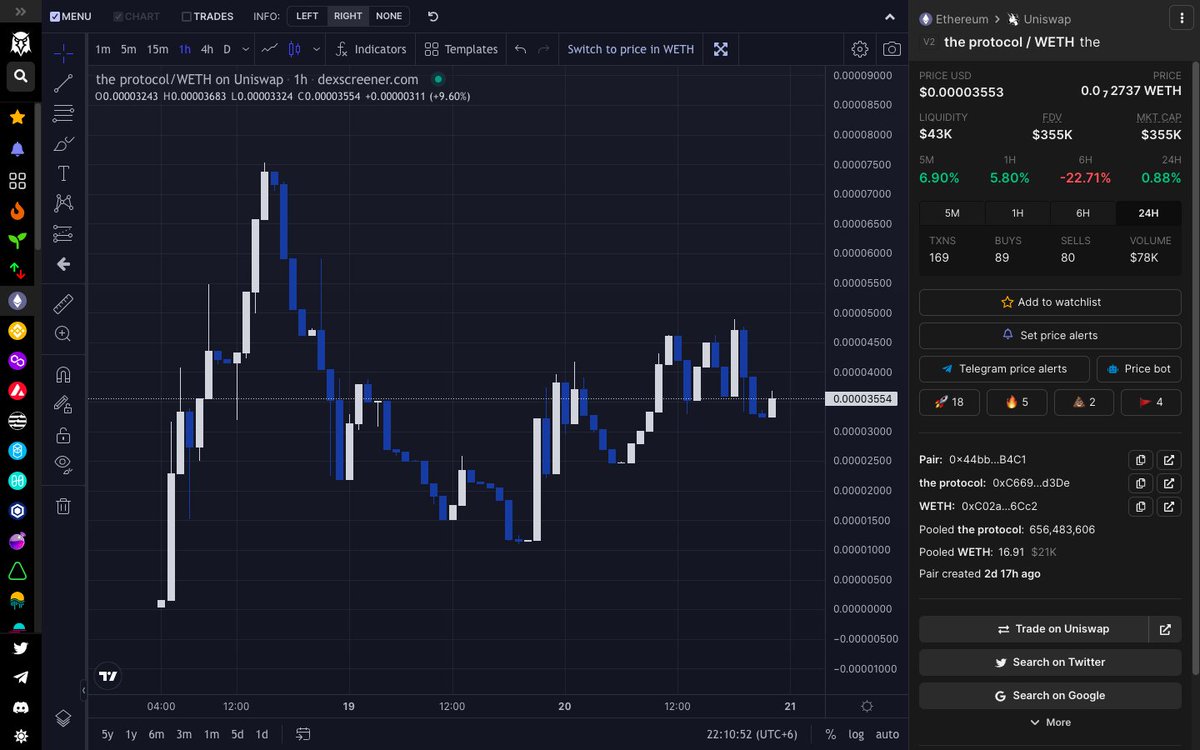The width and height of the screenshot is (1200, 750).
Task: Open the pair options kebab menu
Action: coord(1182,18)
